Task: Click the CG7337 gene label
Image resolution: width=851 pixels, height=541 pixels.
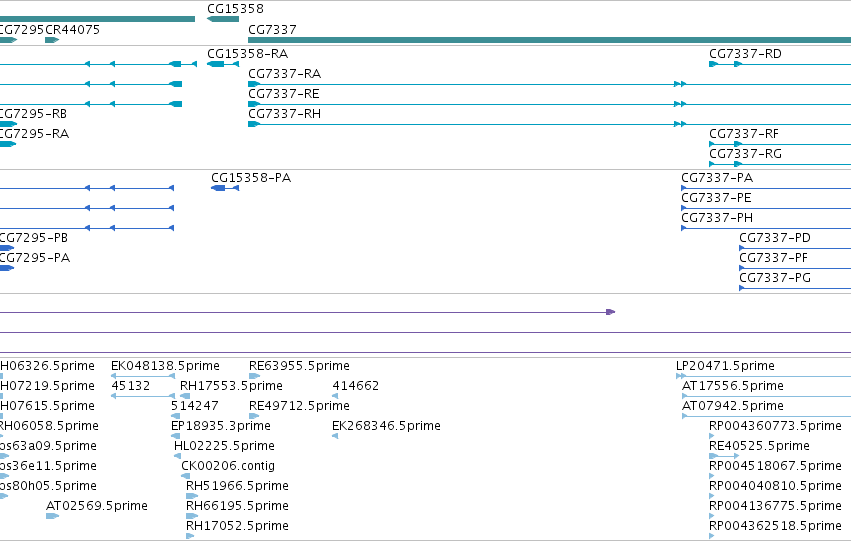Action: pyautogui.click(x=272, y=30)
